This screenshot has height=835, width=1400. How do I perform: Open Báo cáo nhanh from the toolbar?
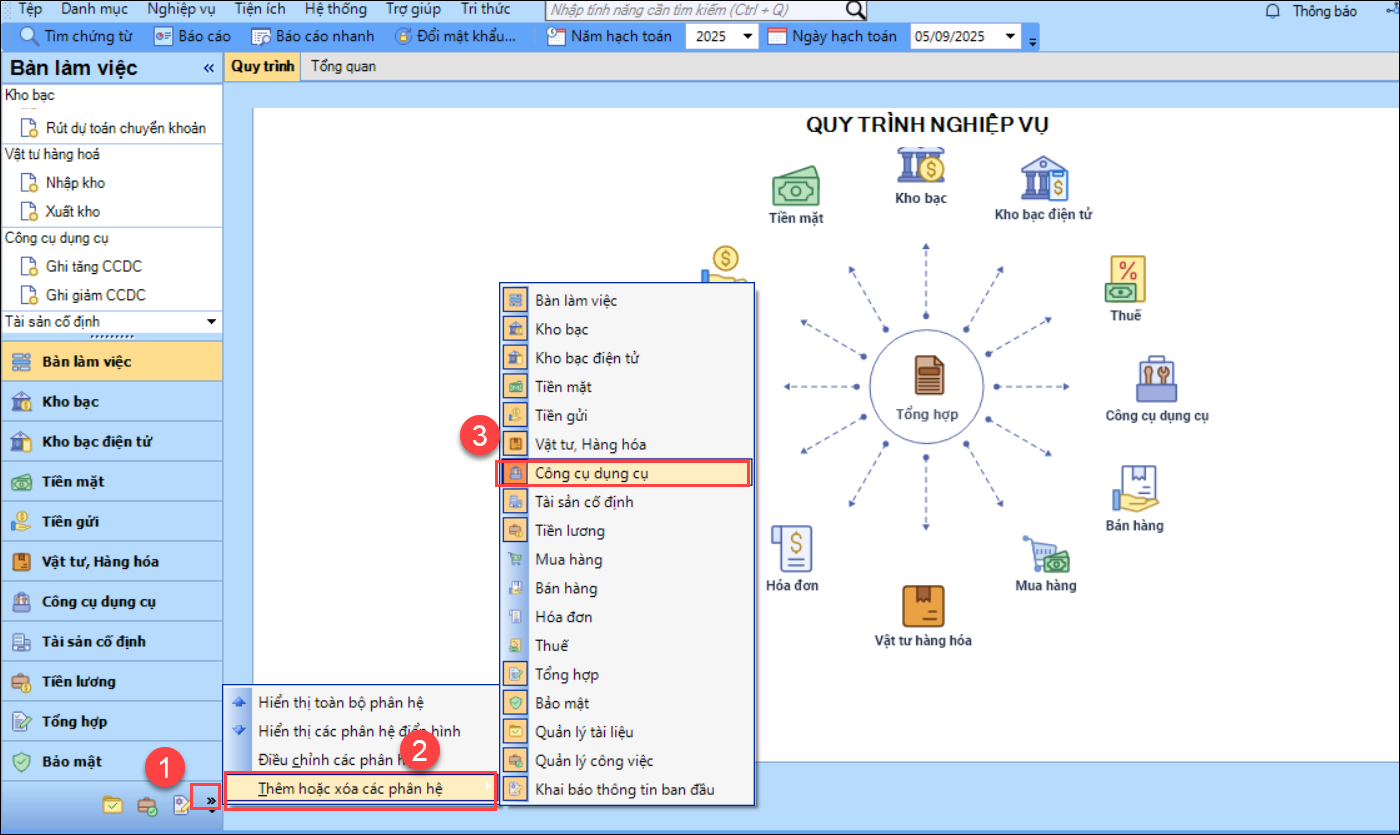pyautogui.click(x=312, y=37)
